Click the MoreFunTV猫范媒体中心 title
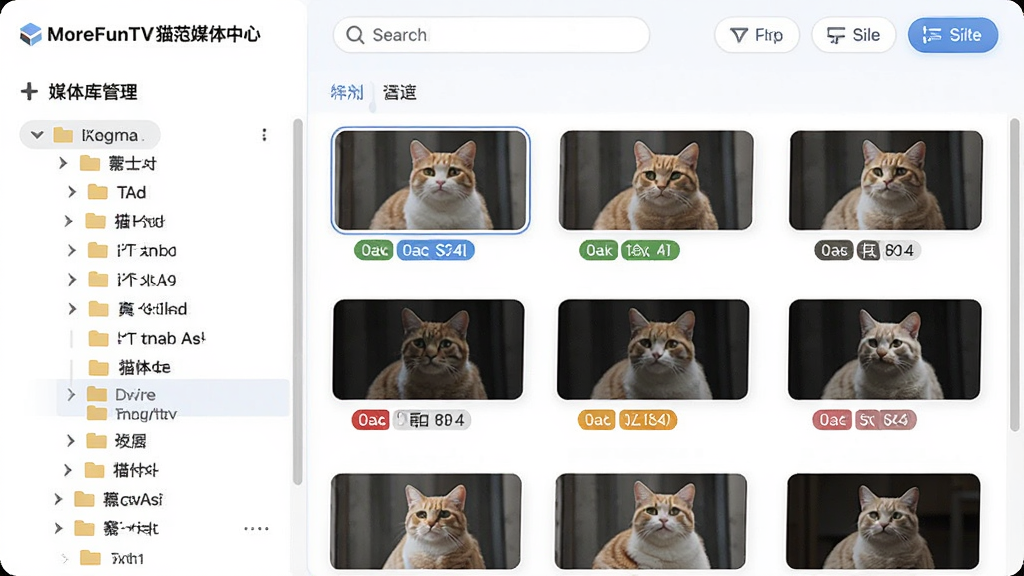Image resolution: width=1024 pixels, height=576 pixels. point(154,34)
